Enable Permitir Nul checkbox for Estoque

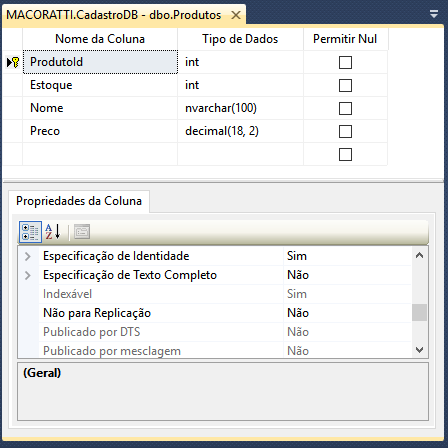point(345,85)
